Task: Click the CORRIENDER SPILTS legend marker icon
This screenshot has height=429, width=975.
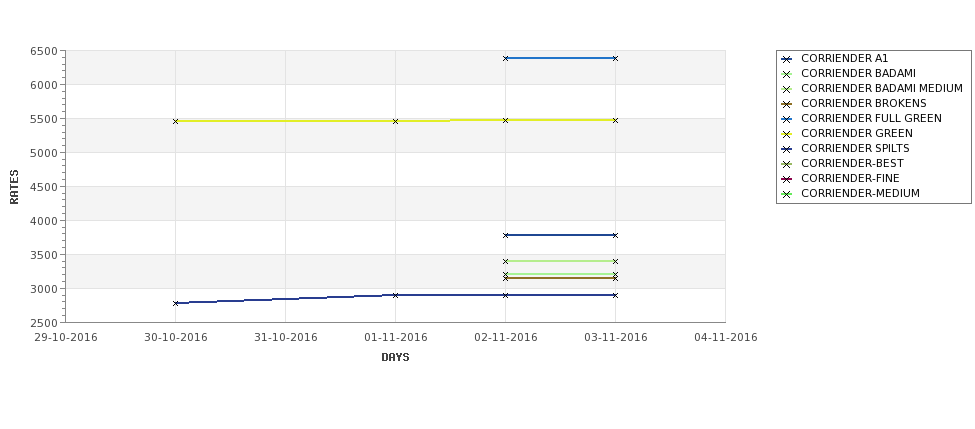Action: [x=787, y=149]
